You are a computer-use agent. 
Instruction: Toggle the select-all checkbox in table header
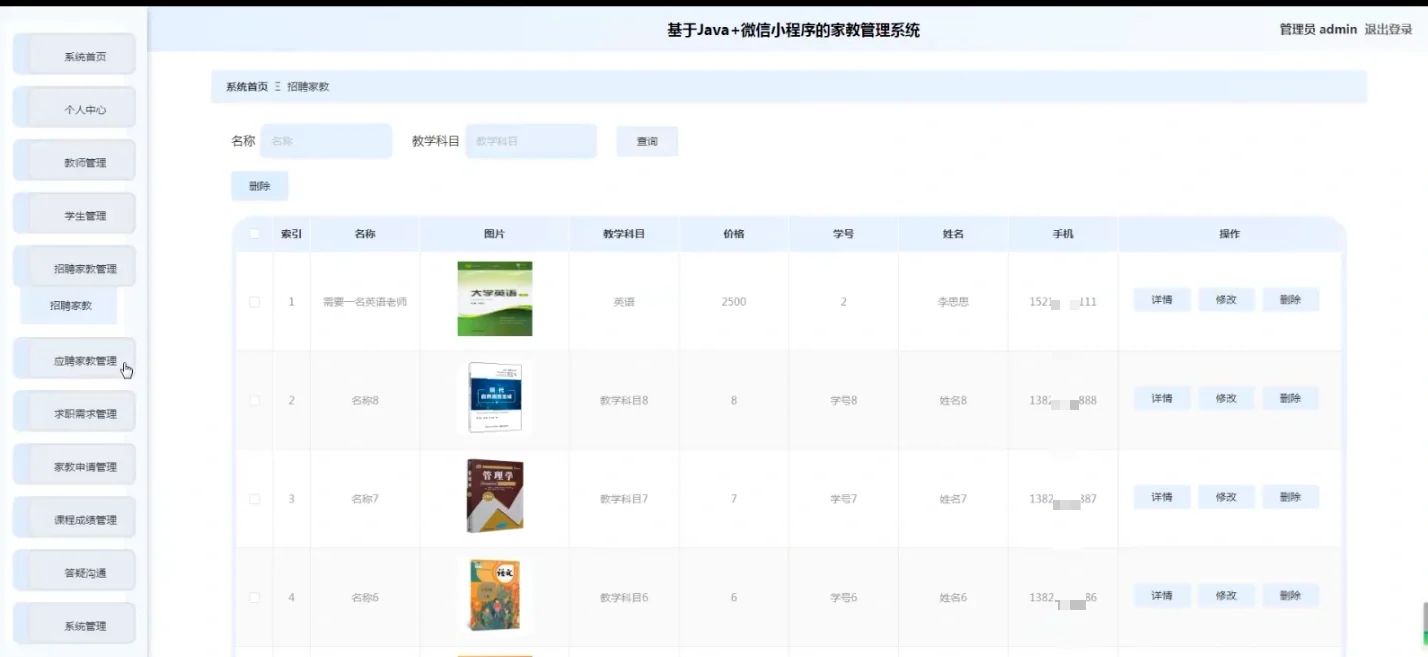pos(255,233)
